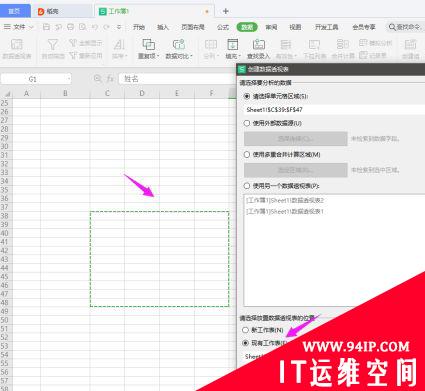
Task: Select the cell range radio option
Action: [x=247, y=96]
